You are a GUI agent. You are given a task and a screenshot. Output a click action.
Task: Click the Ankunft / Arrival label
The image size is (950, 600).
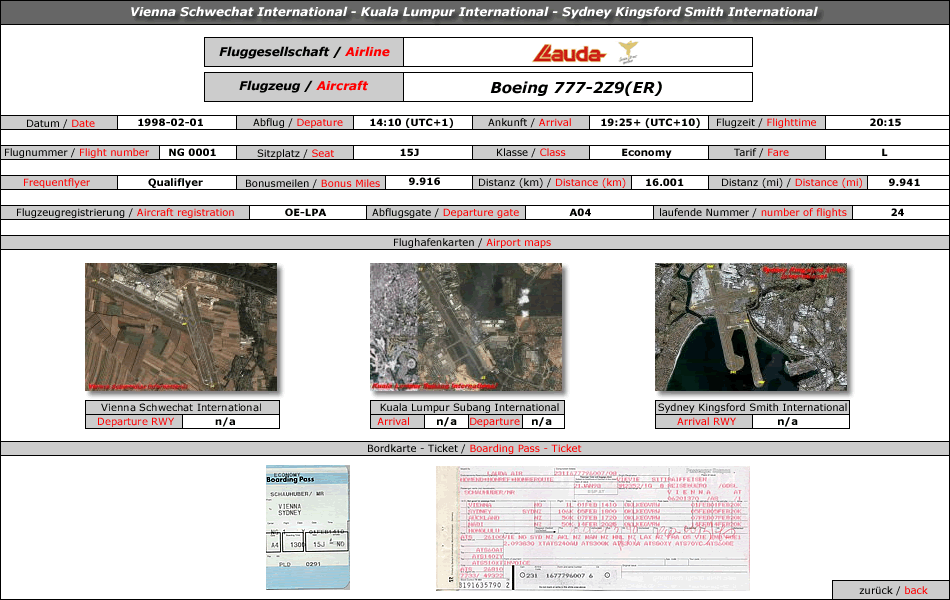pyautogui.click(x=531, y=122)
